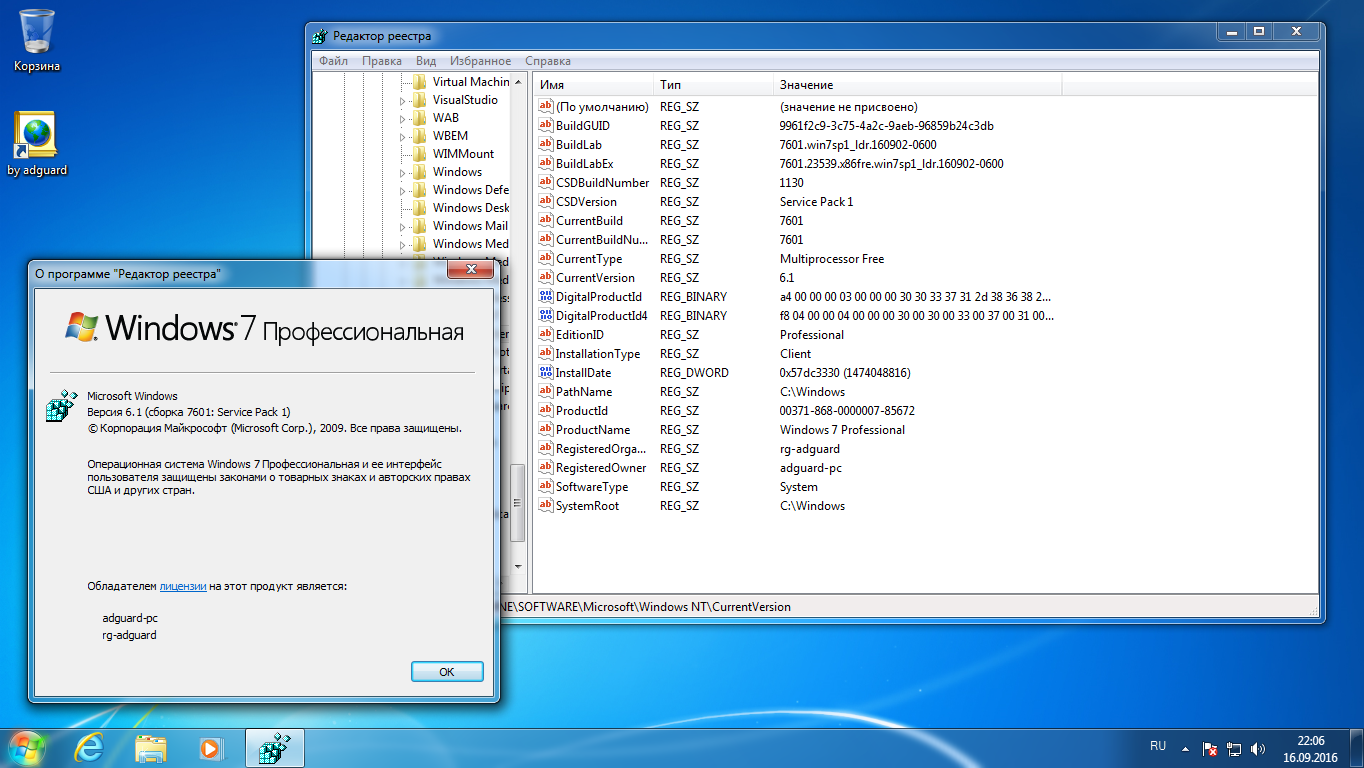Open the volume speaker tray icon
1364x768 pixels.
click(1258, 748)
